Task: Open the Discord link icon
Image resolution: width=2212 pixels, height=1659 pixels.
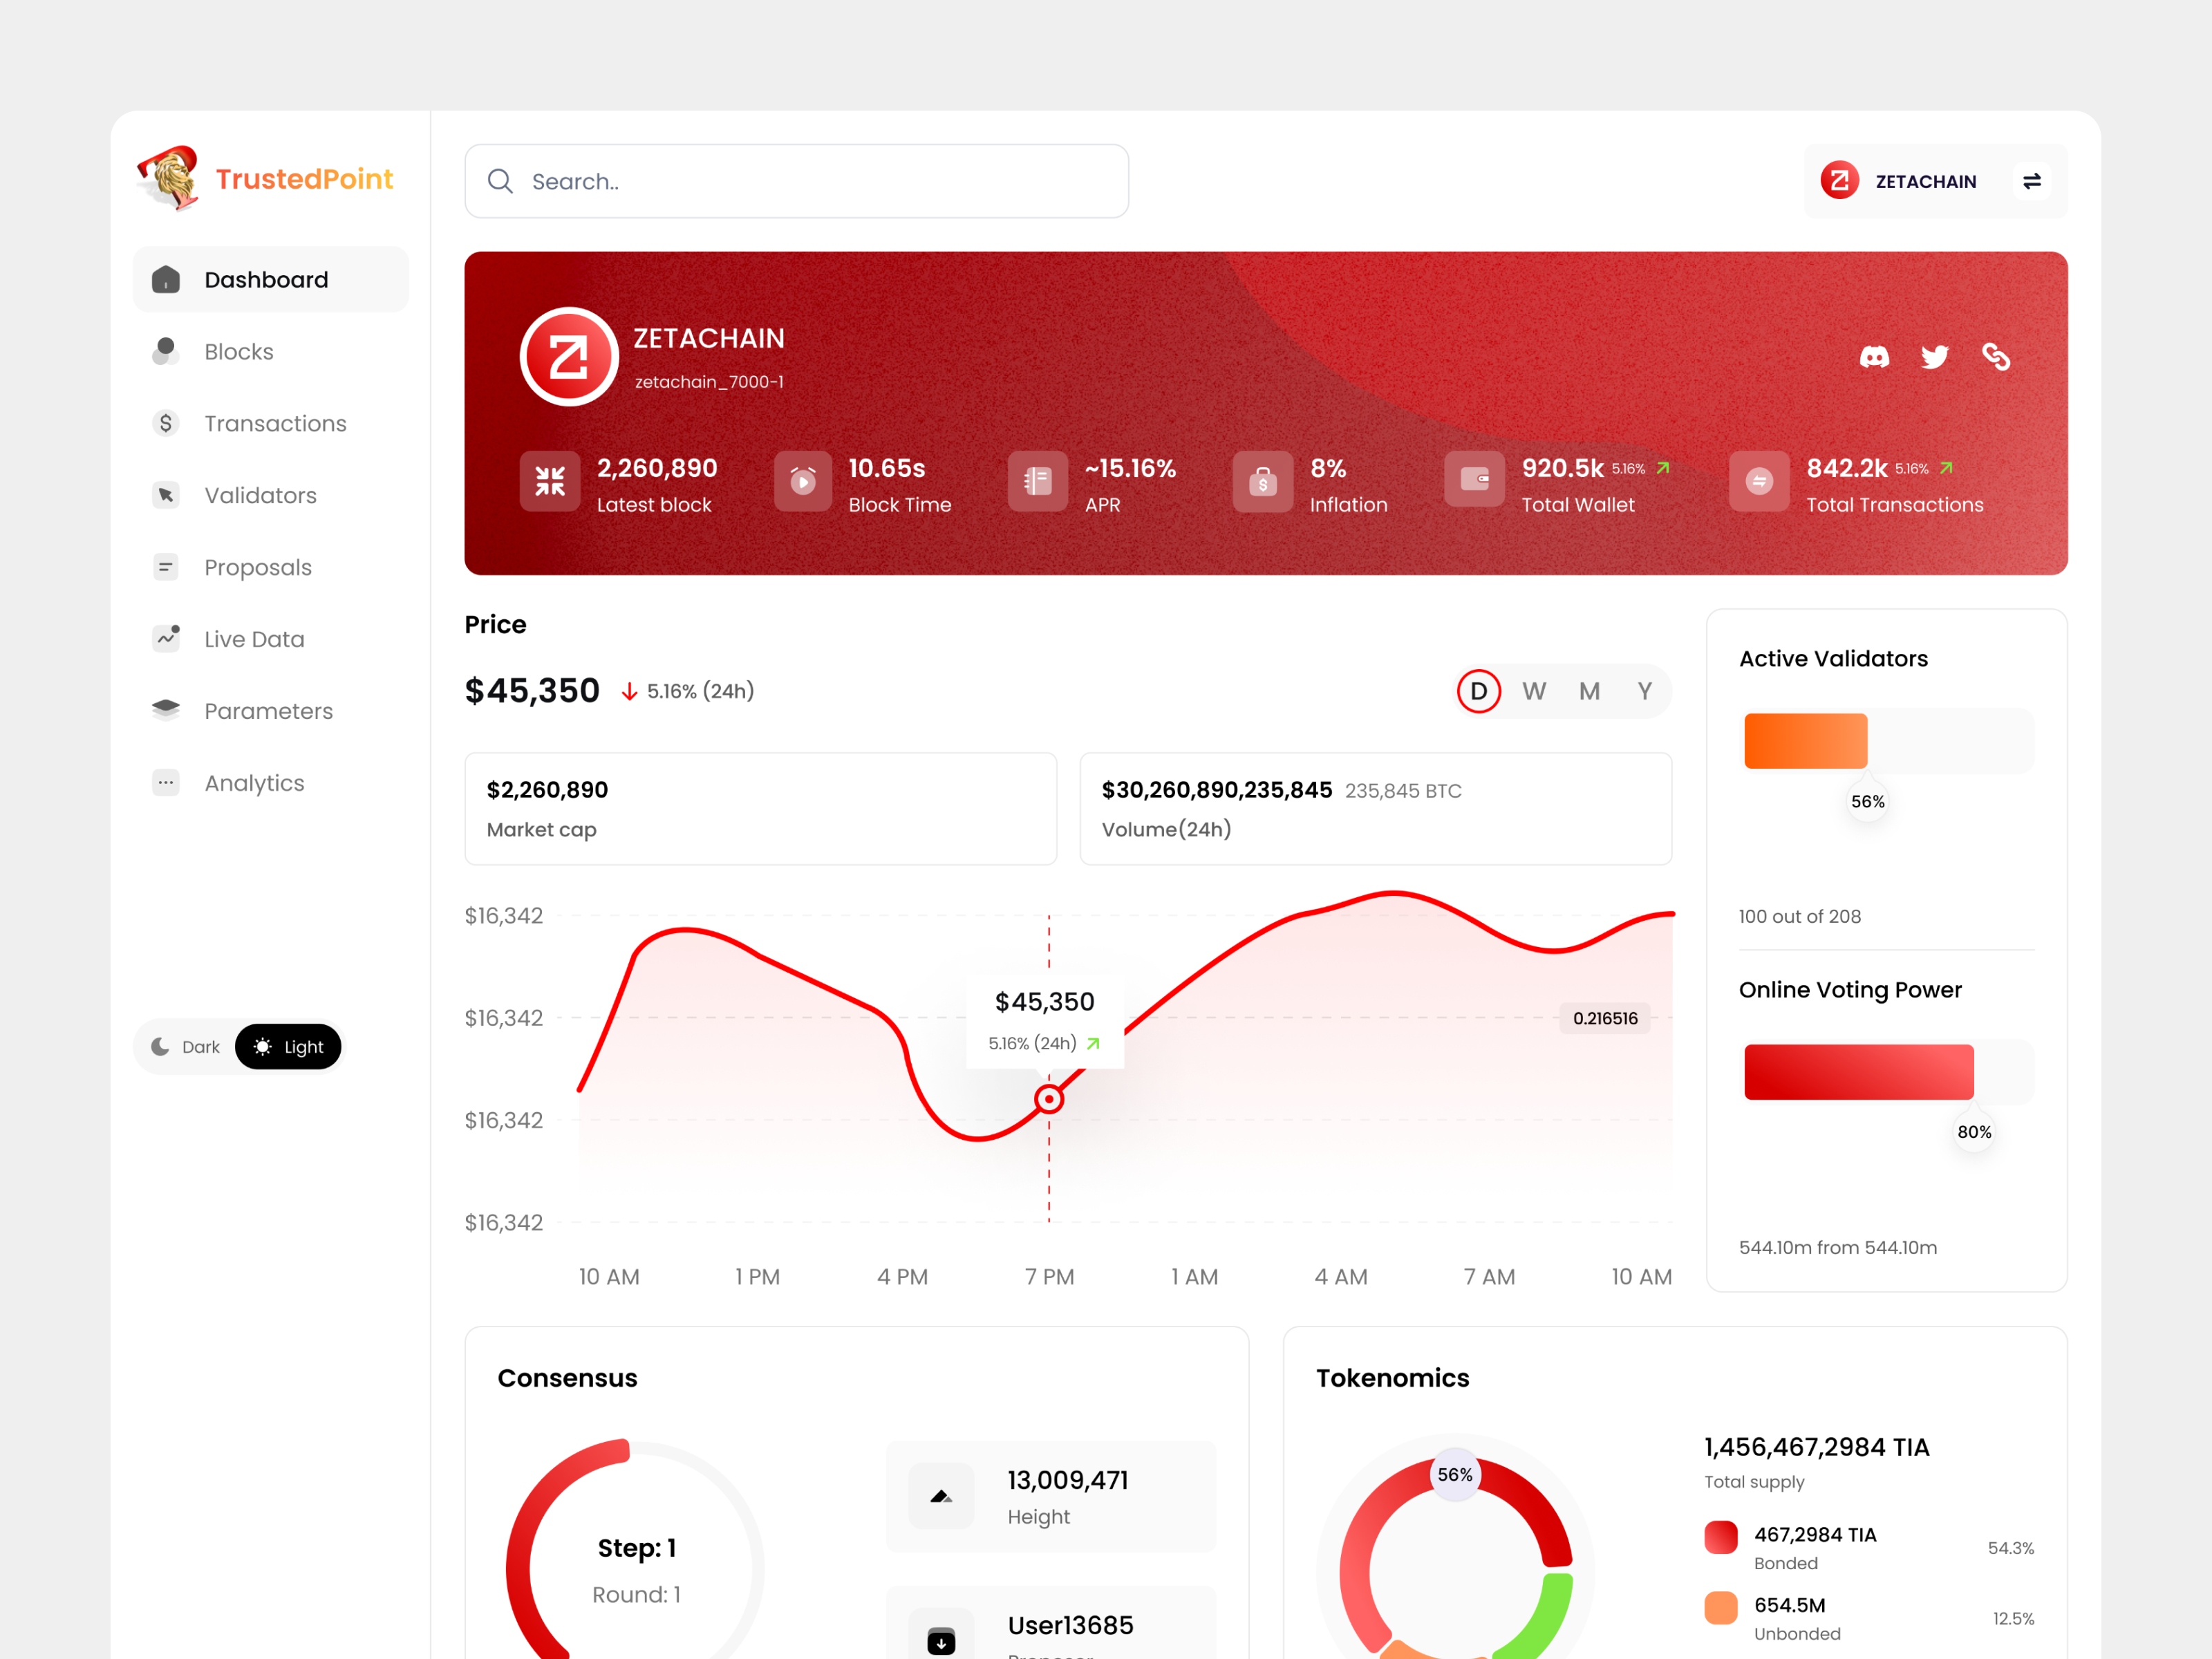Action: coord(1873,357)
